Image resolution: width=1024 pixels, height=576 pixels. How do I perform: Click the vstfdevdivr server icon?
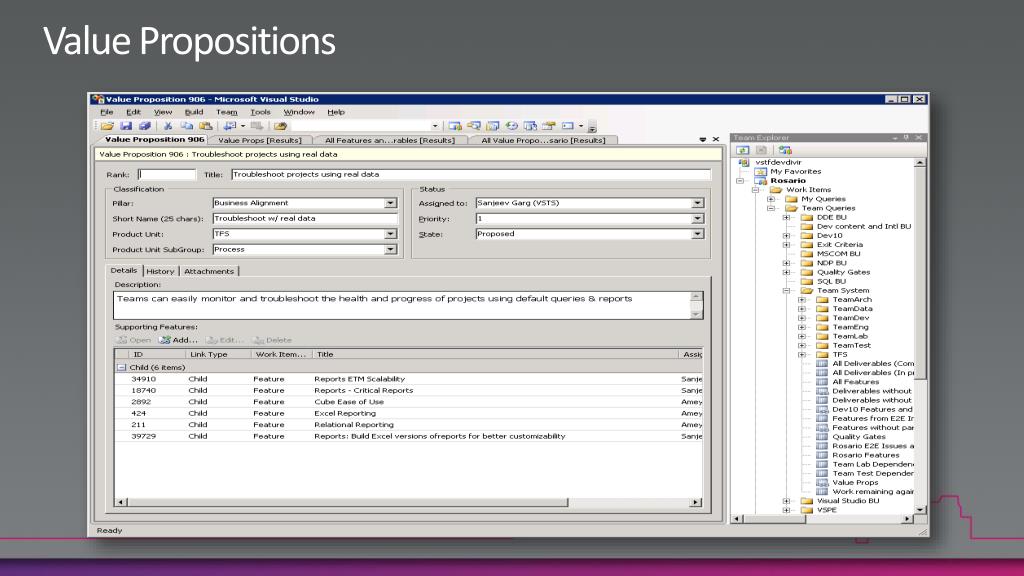point(744,163)
